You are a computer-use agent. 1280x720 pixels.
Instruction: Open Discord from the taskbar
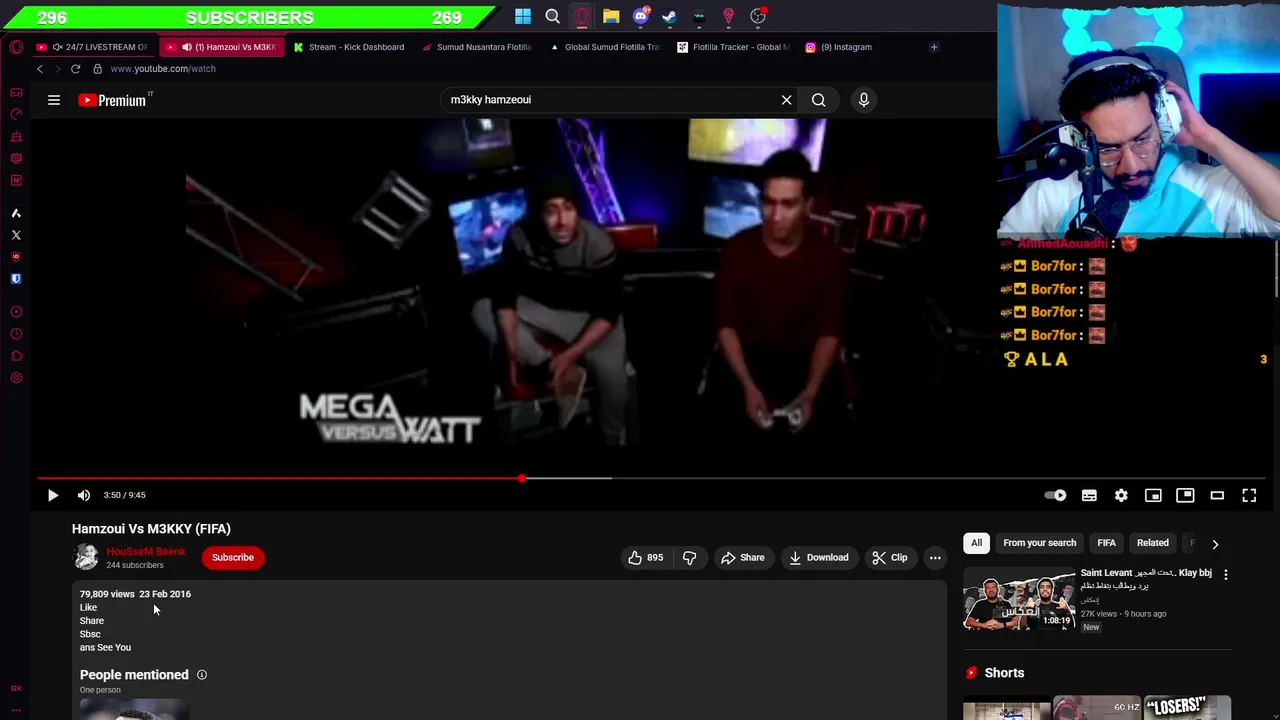pyautogui.click(x=641, y=16)
